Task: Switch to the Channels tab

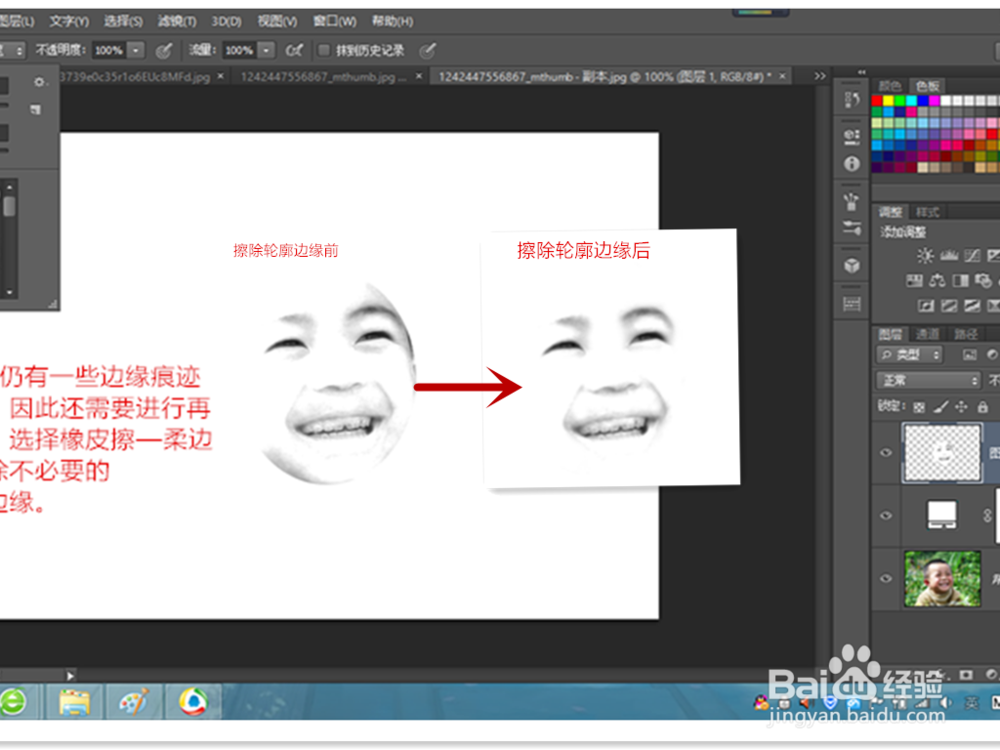Action: coord(926,333)
